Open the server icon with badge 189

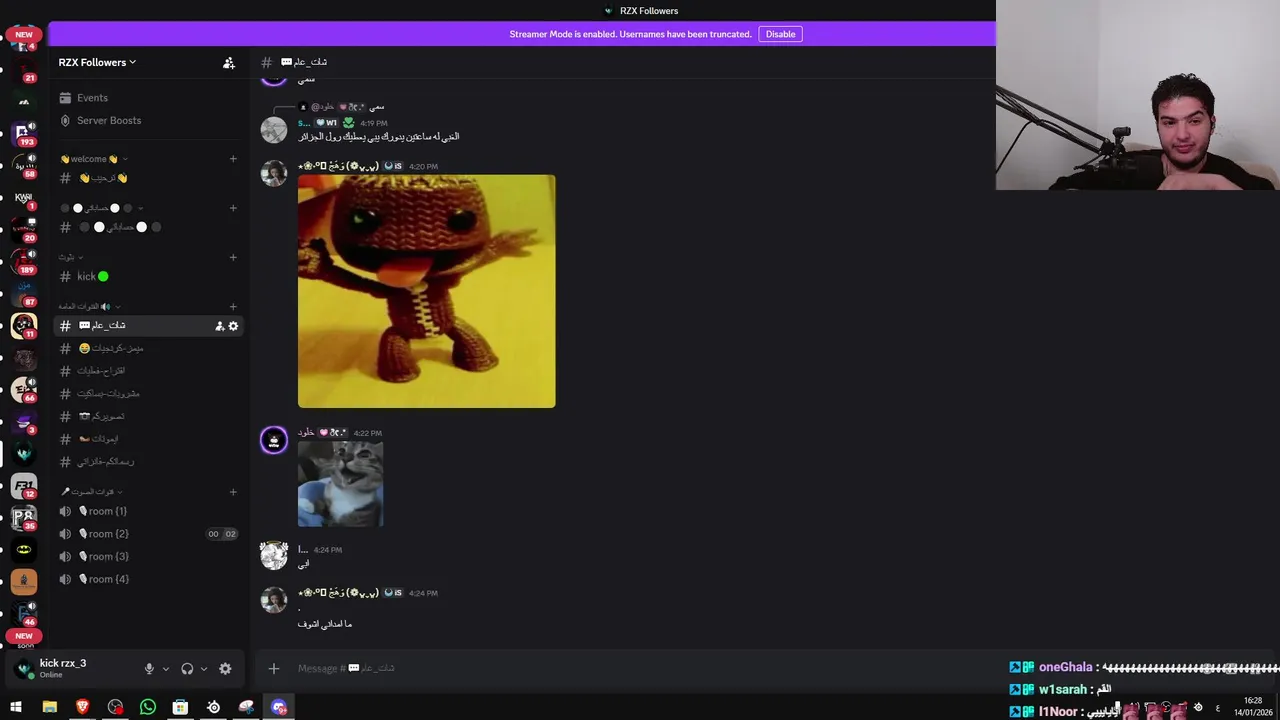click(x=24, y=261)
